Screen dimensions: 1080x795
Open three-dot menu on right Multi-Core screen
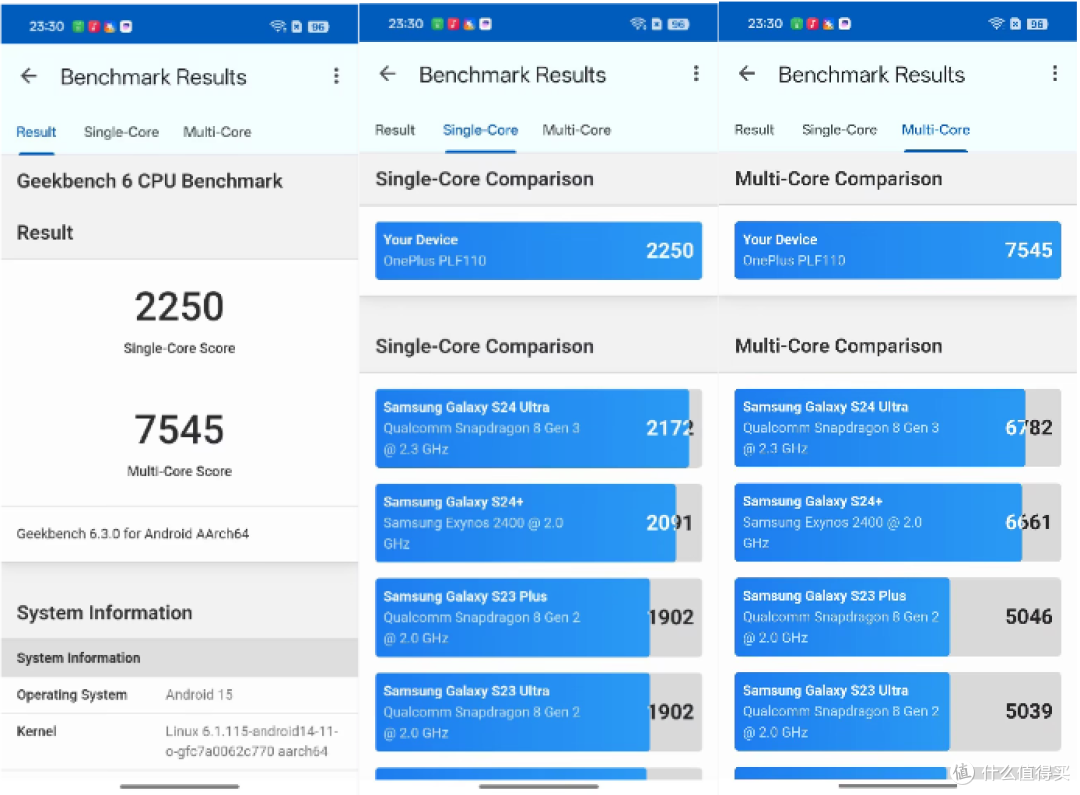pos(1055,74)
